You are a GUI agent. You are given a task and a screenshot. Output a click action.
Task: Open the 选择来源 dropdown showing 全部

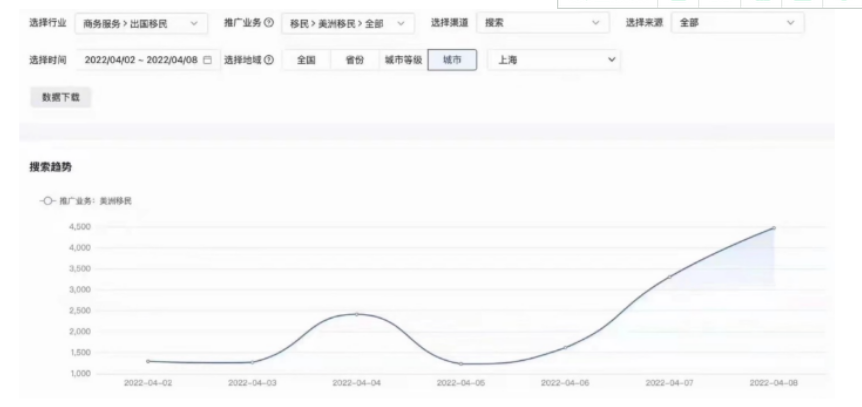[x=738, y=23]
